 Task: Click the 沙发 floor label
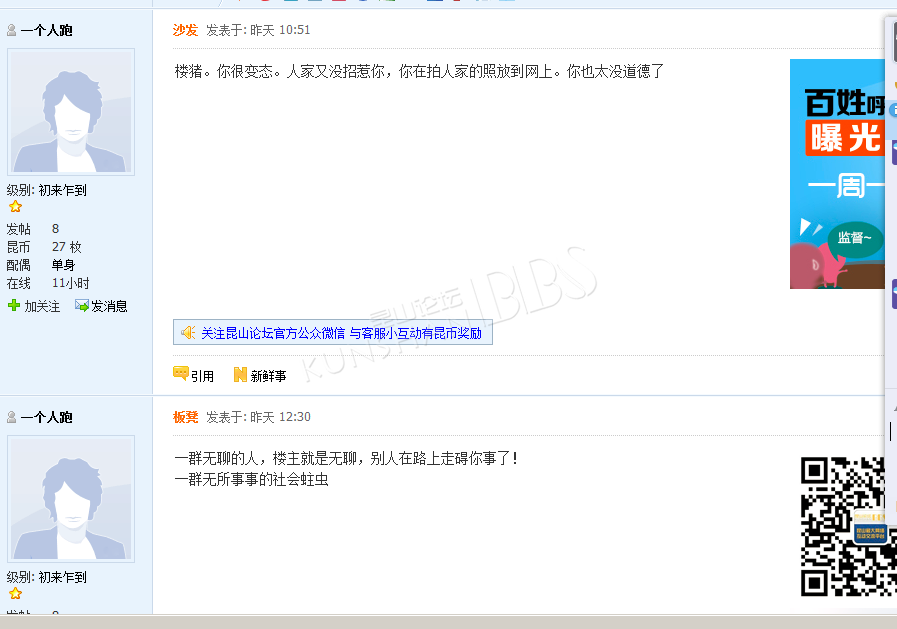pyautogui.click(x=185, y=30)
